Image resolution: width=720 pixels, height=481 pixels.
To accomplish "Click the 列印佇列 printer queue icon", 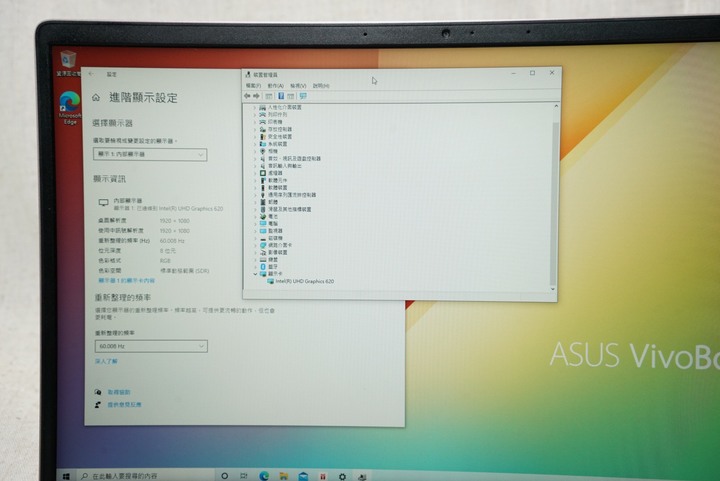I will point(263,115).
